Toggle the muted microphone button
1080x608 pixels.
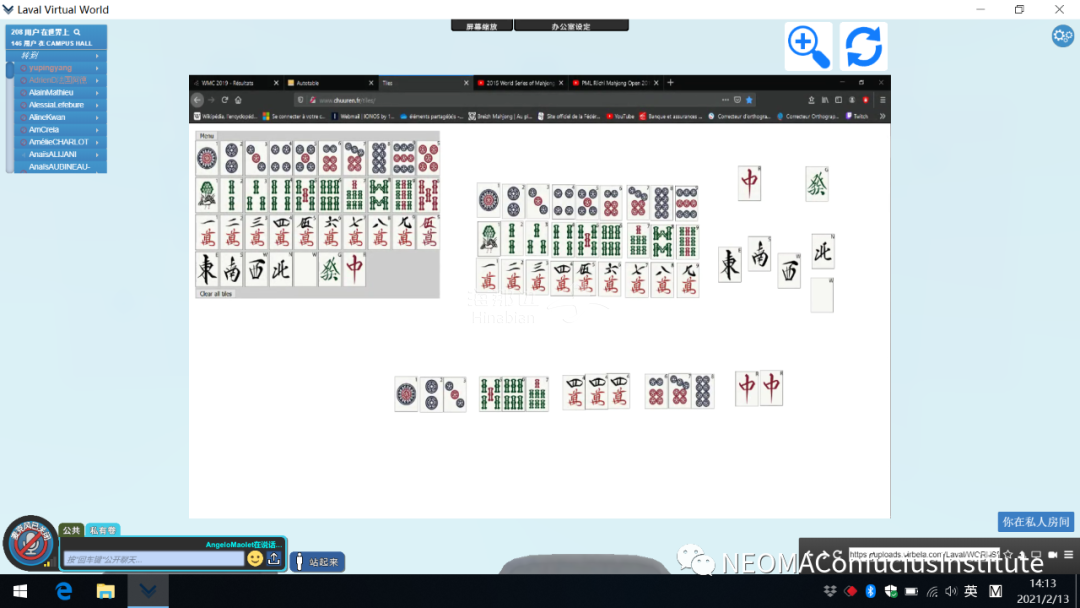pyautogui.click(x=29, y=543)
